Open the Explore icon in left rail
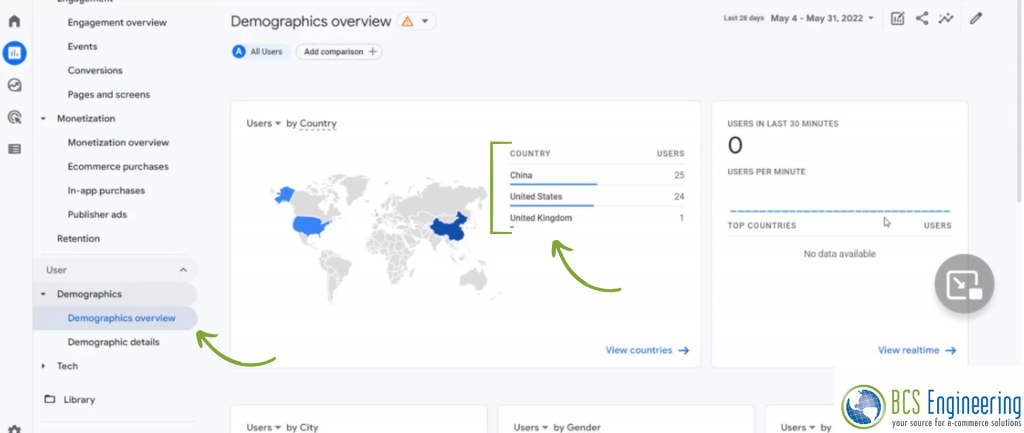 click(x=14, y=85)
